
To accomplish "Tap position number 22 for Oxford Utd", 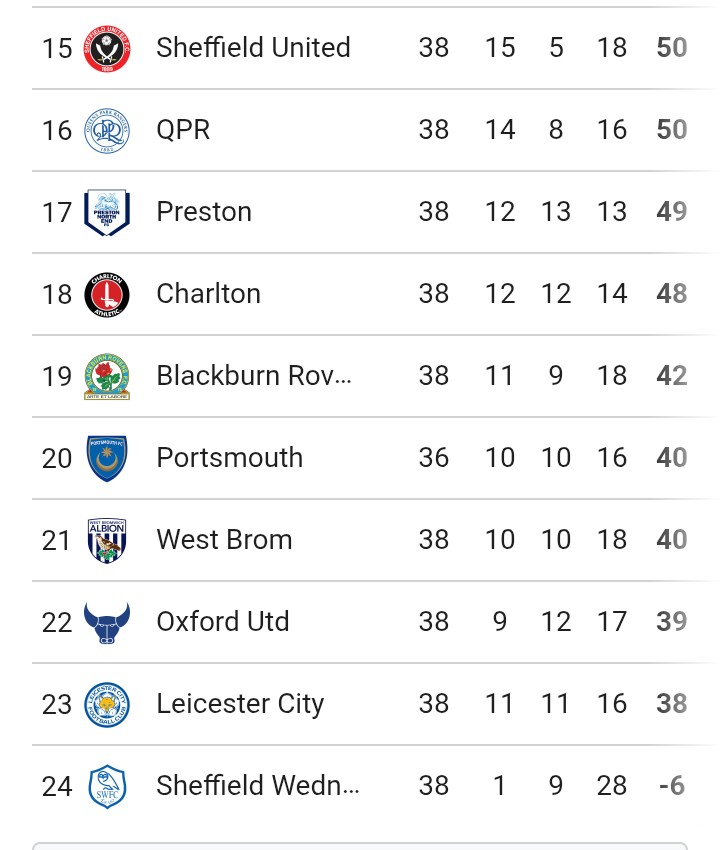I will 57,622.
